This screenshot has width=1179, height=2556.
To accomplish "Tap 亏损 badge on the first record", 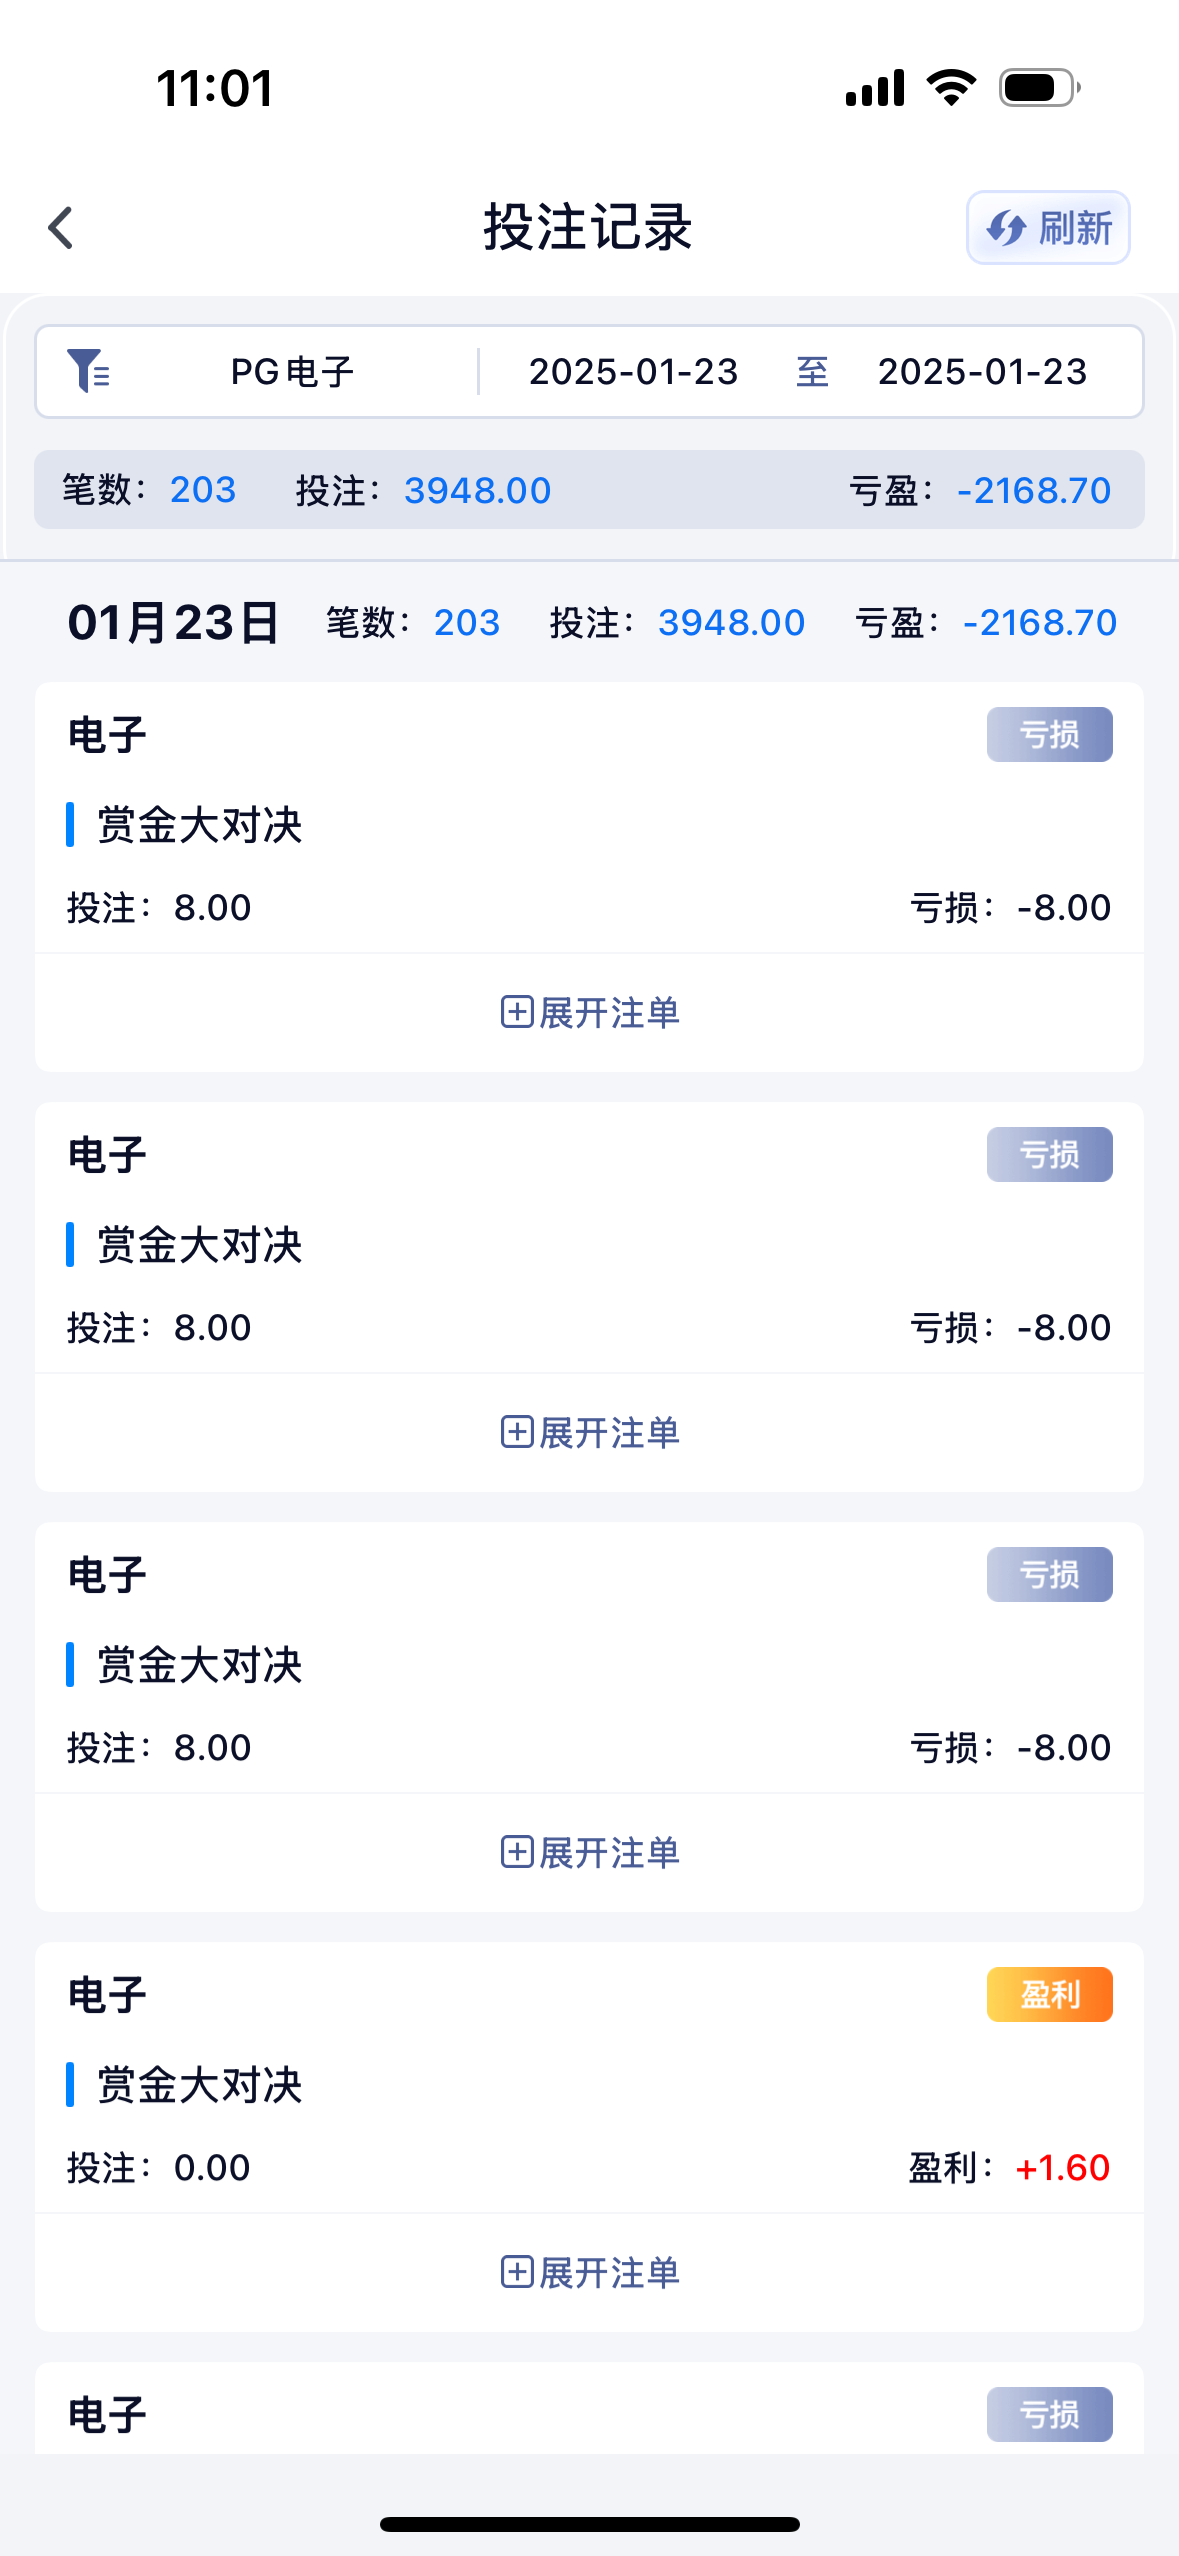I will (1049, 734).
